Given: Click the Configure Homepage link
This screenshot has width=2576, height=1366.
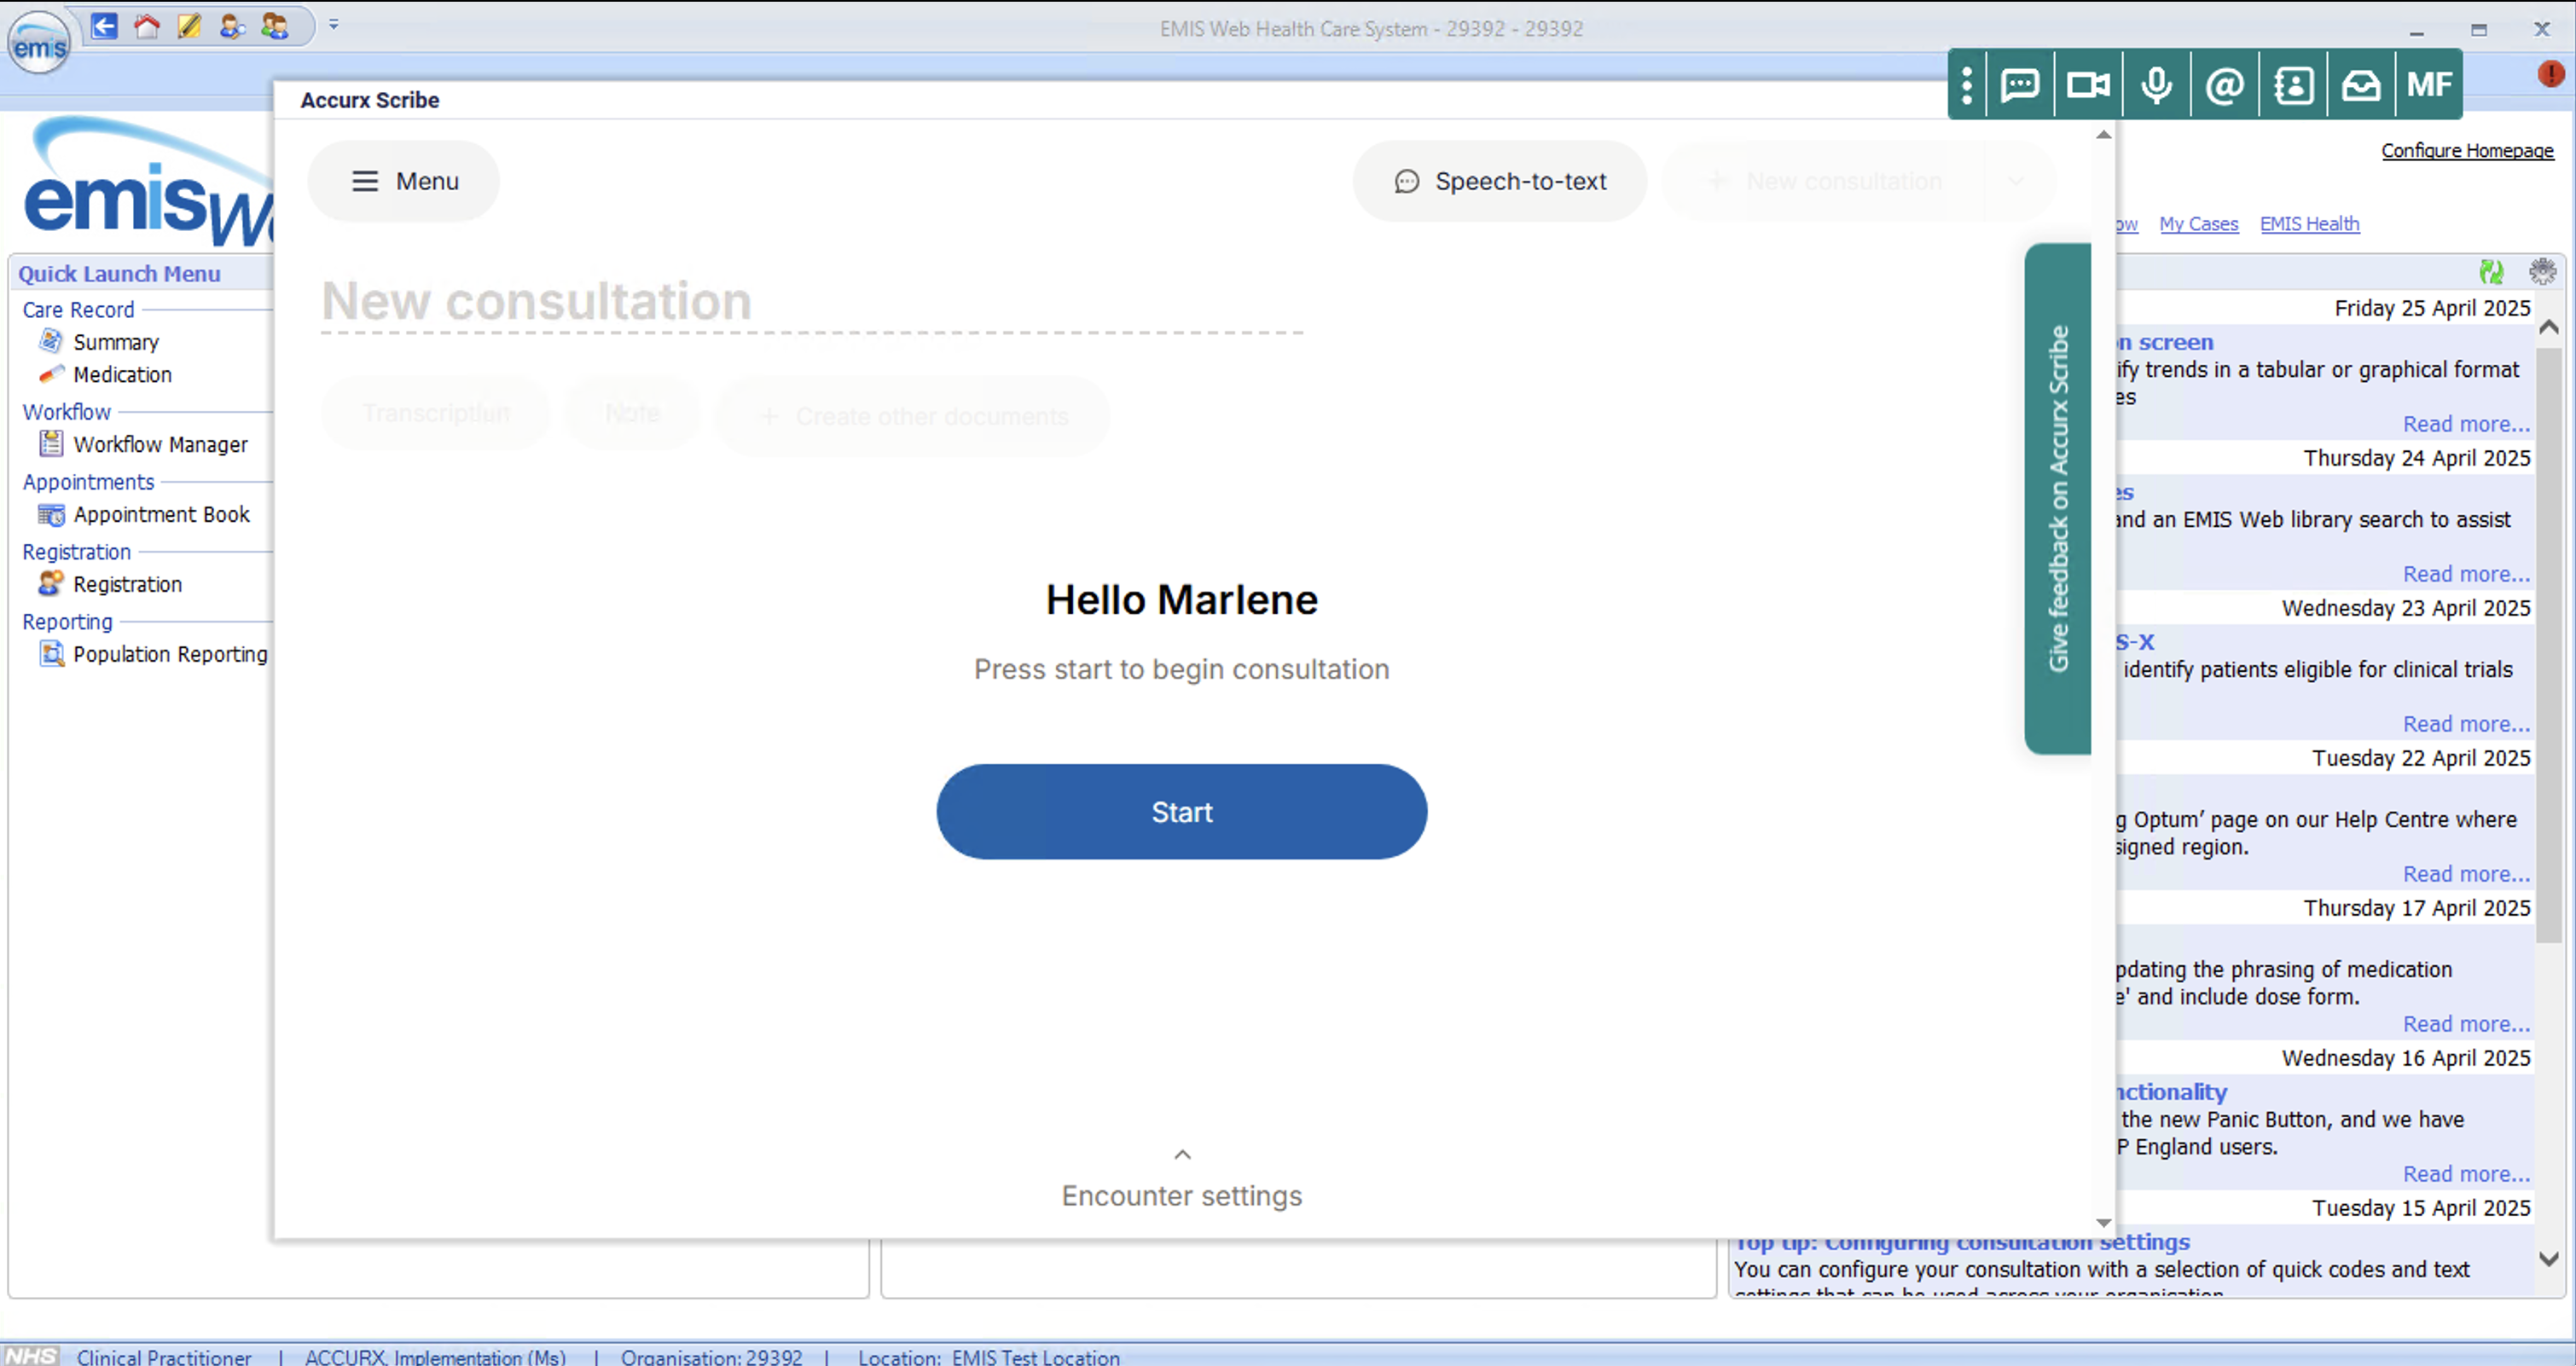Looking at the screenshot, I should coord(2467,151).
